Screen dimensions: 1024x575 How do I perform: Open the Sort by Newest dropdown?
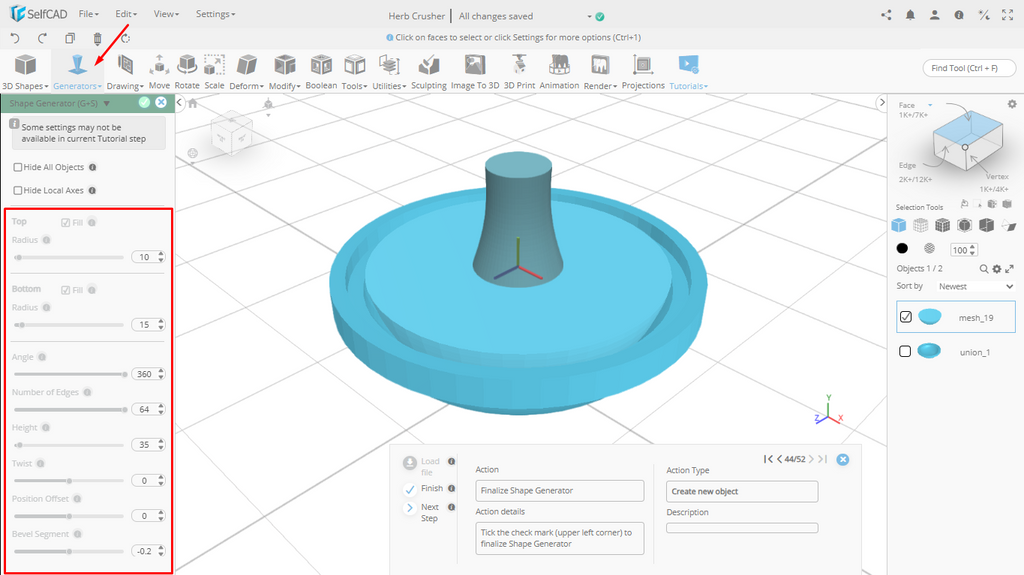tap(976, 286)
